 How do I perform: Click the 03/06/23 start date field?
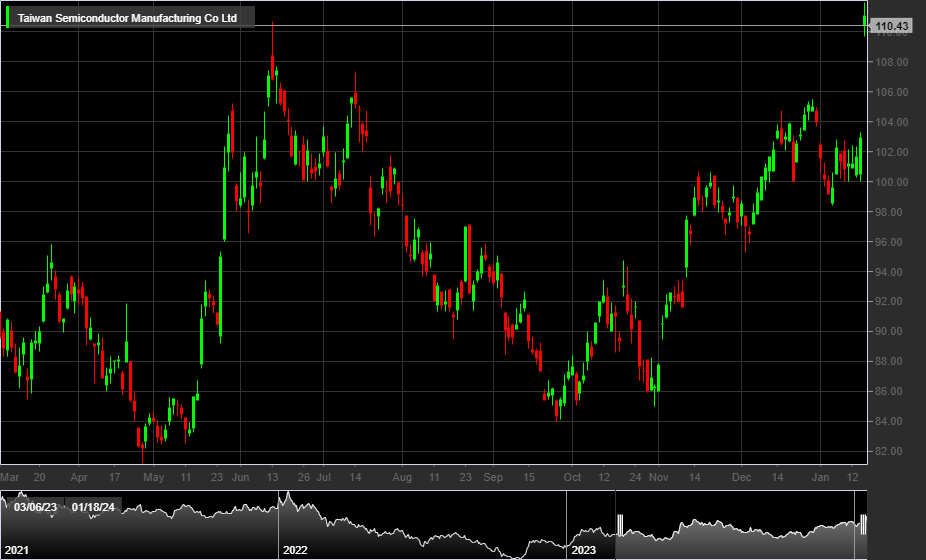(35, 507)
